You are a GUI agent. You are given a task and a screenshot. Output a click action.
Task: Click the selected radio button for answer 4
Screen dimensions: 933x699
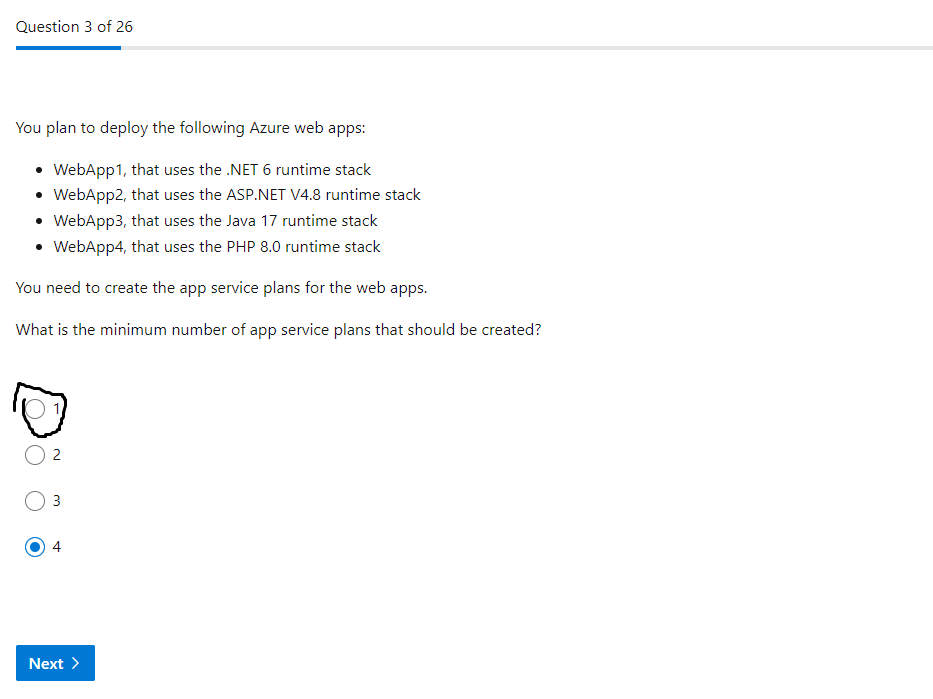click(35, 547)
